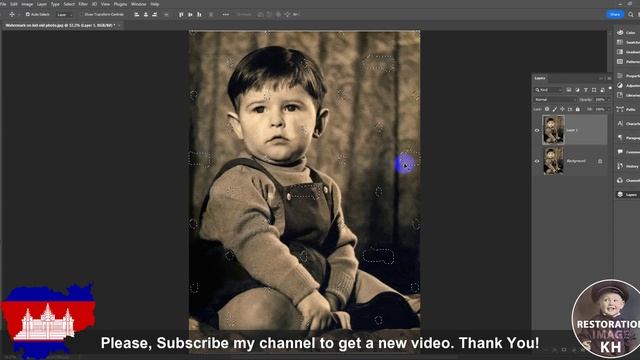Open the Adjustments panel icon
The image size is (640, 360).
620,85
